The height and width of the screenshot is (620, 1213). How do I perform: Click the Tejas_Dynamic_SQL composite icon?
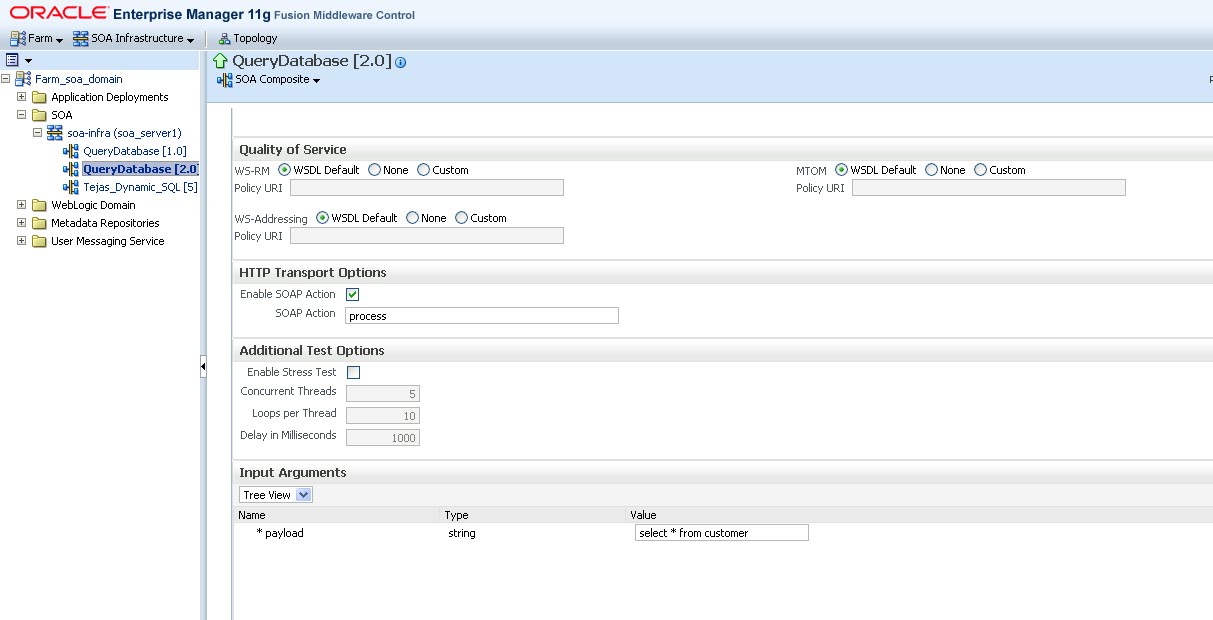point(70,187)
